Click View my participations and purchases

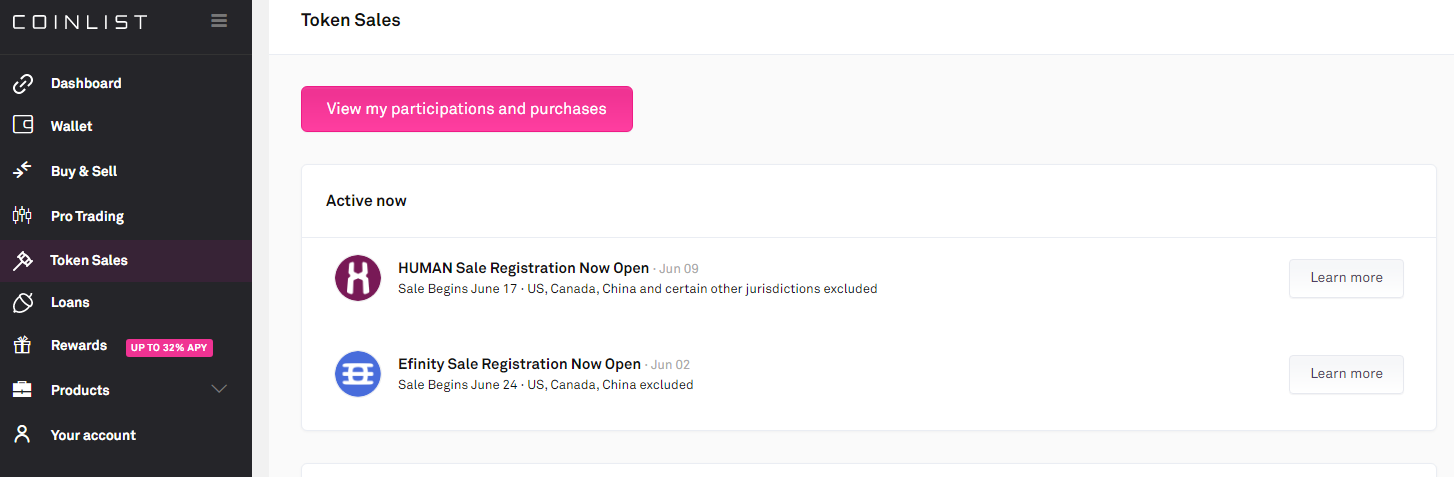467,109
